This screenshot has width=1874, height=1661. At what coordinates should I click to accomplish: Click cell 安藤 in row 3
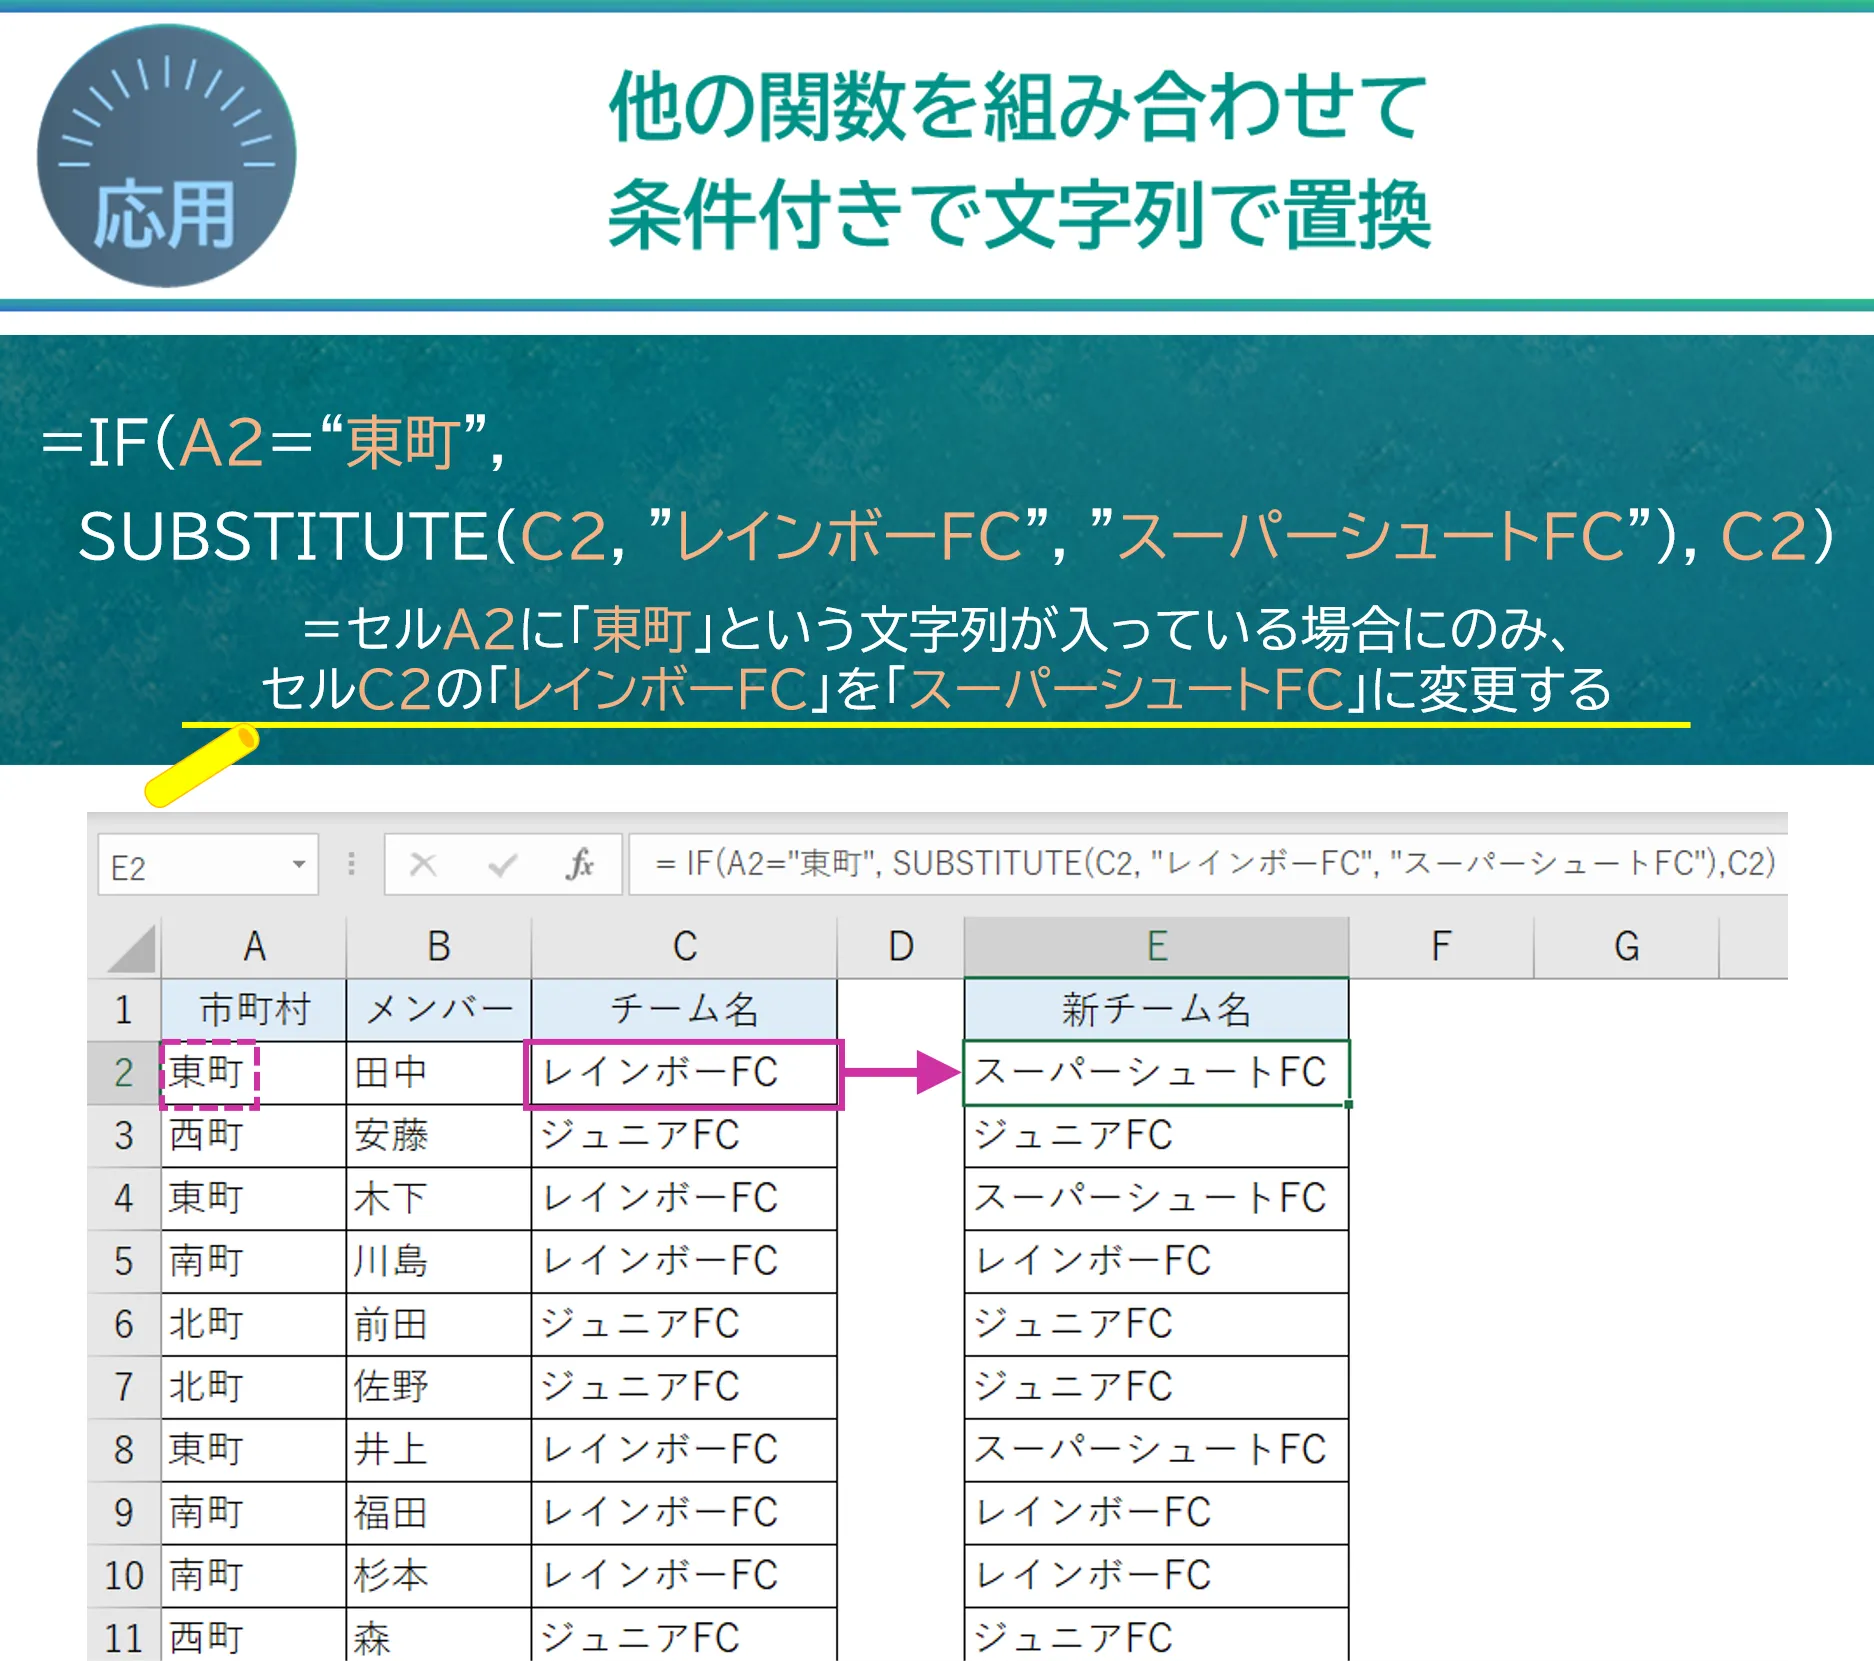[439, 1136]
